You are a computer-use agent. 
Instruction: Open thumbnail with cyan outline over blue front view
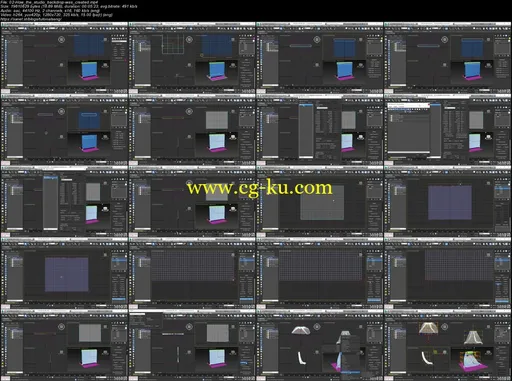[x=64, y=130]
